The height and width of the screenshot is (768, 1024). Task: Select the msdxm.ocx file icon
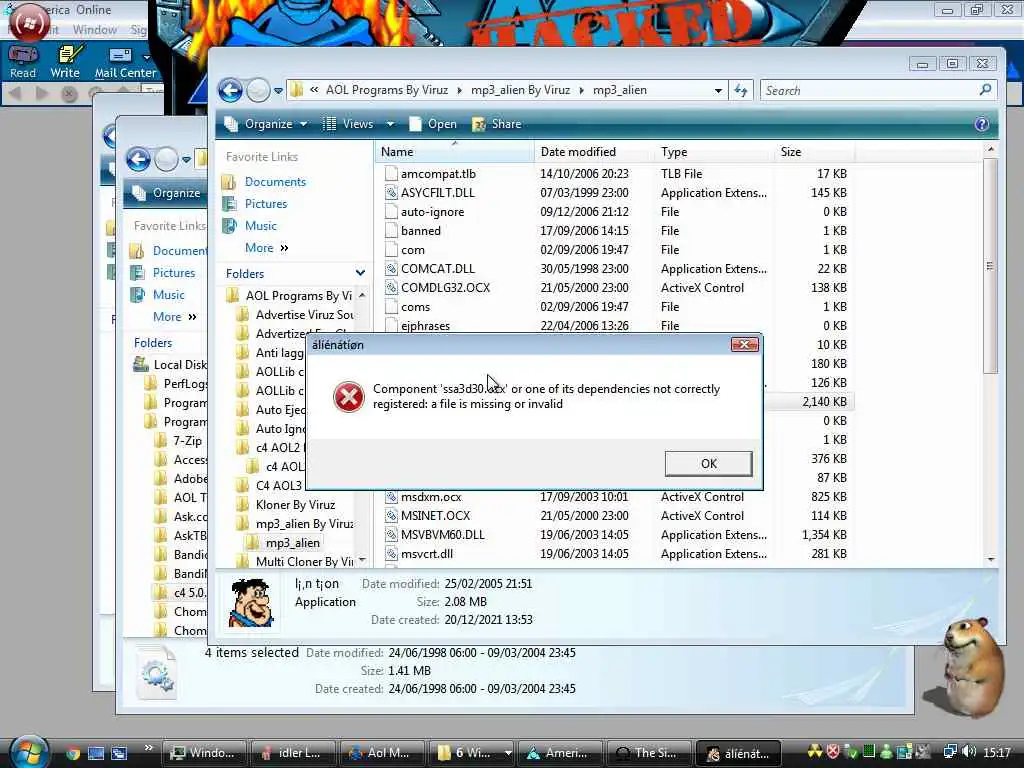pos(391,496)
